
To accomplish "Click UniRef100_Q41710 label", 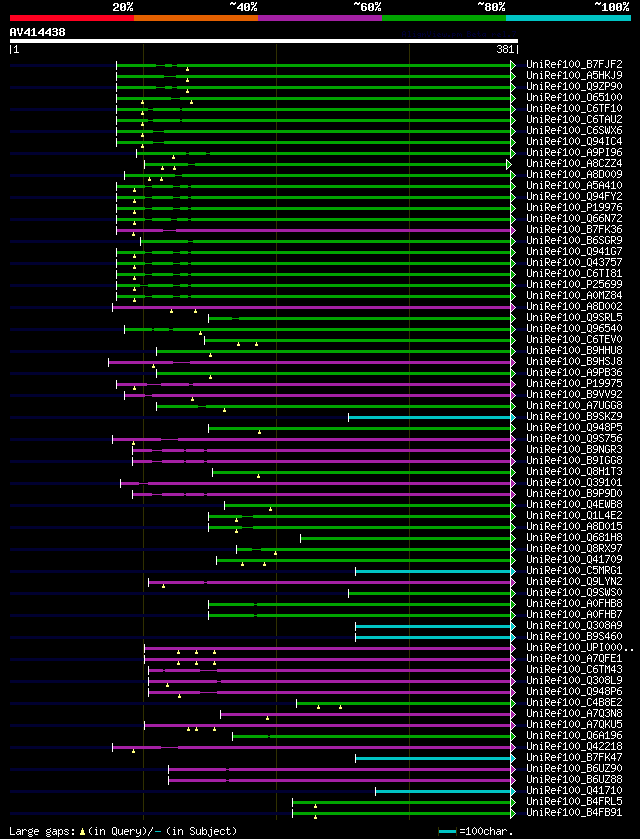I will tap(574, 791).
